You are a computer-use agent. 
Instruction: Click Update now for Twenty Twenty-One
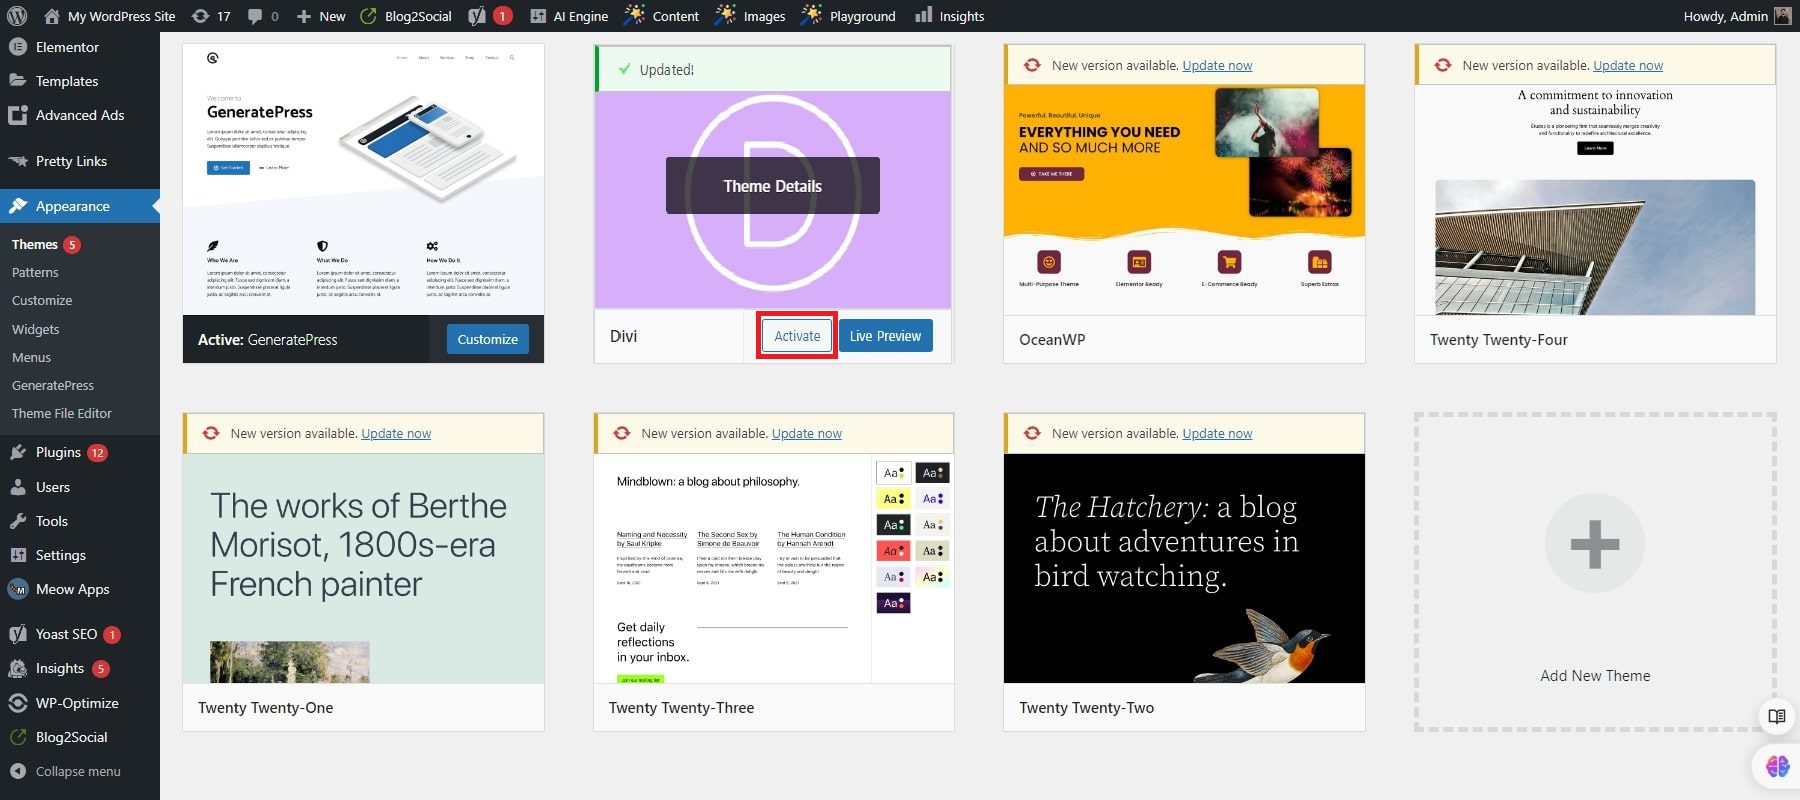[x=396, y=433]
